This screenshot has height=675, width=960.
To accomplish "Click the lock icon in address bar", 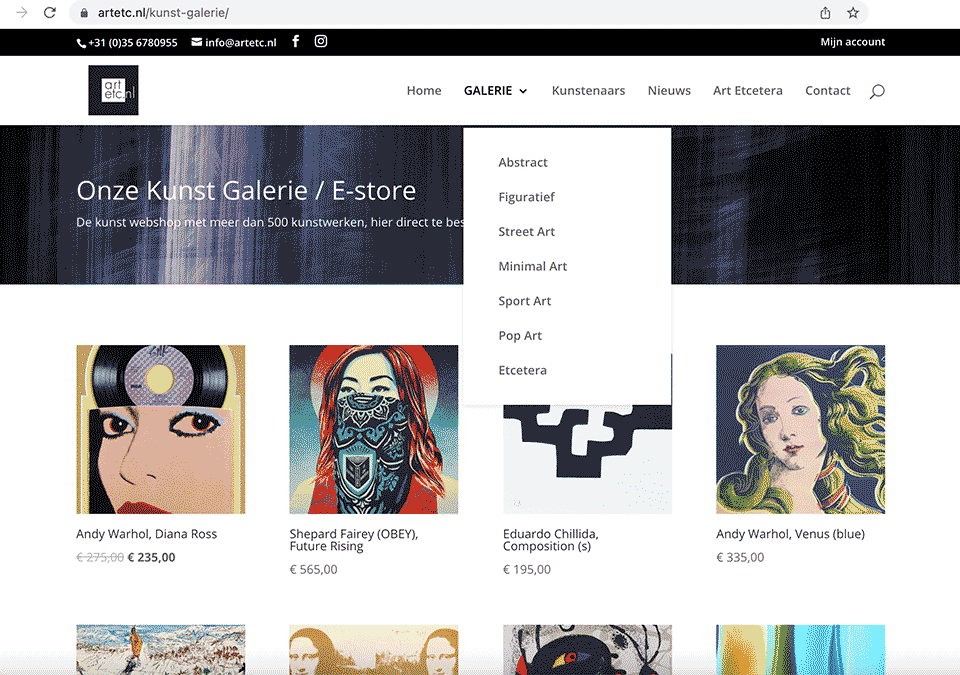I will [x=84, y=13].
